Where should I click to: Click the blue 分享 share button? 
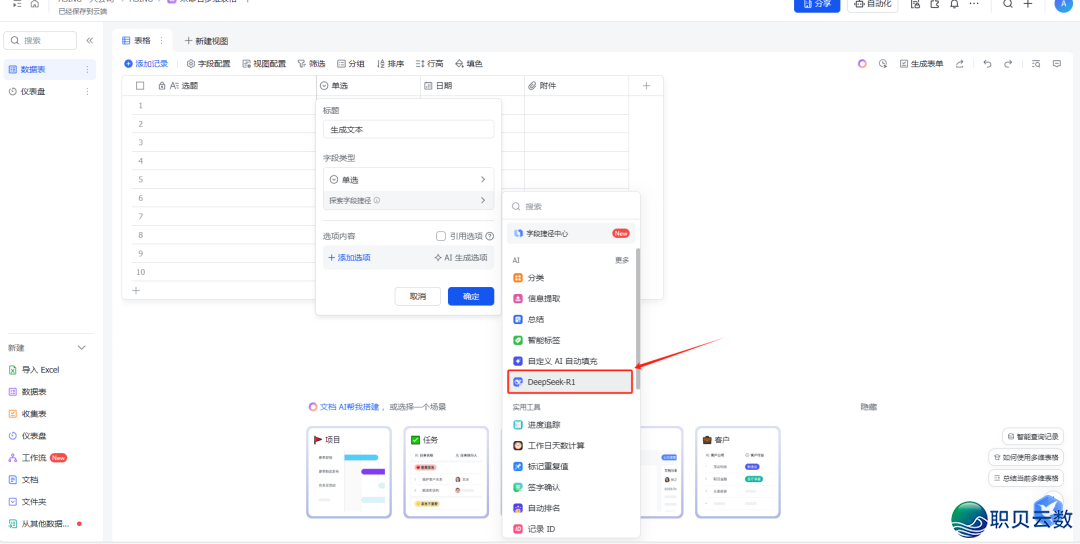[x=817, y=4]
